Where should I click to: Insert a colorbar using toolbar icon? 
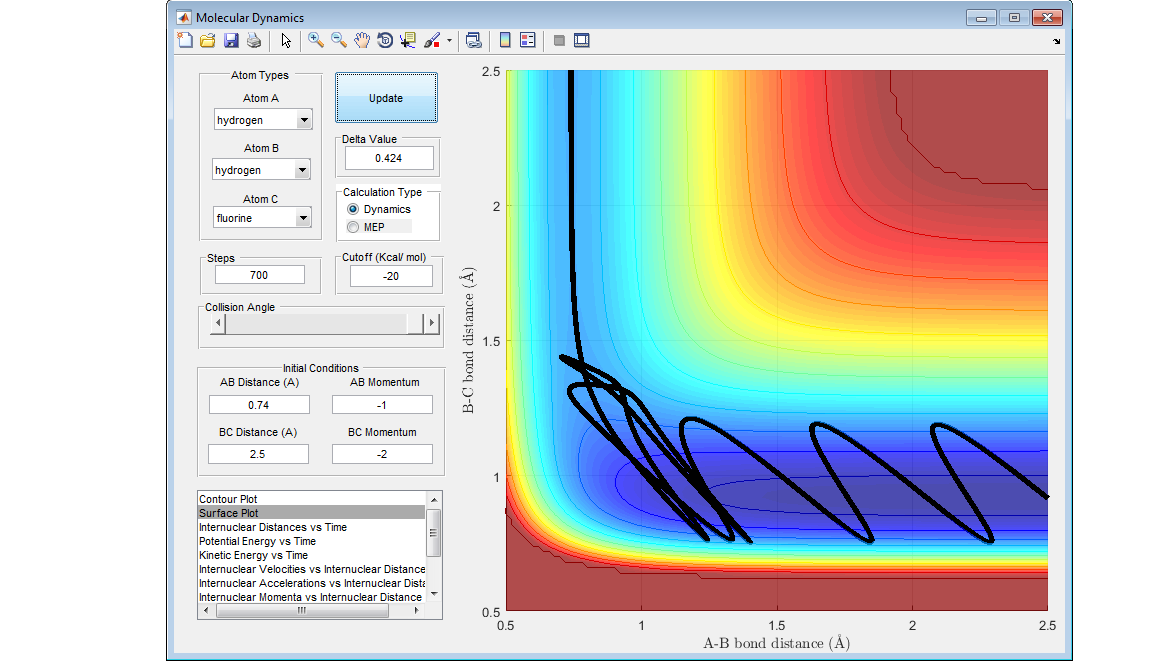click(x=505, y=40)
